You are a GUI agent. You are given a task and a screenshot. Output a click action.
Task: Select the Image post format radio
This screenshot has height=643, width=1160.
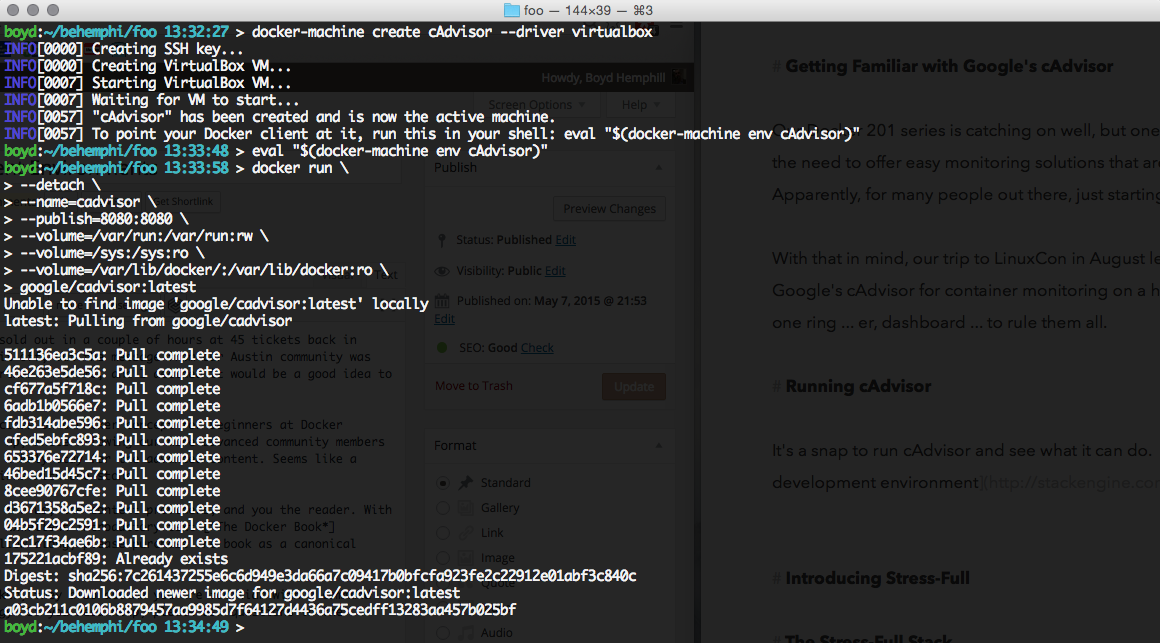[442, 558]
